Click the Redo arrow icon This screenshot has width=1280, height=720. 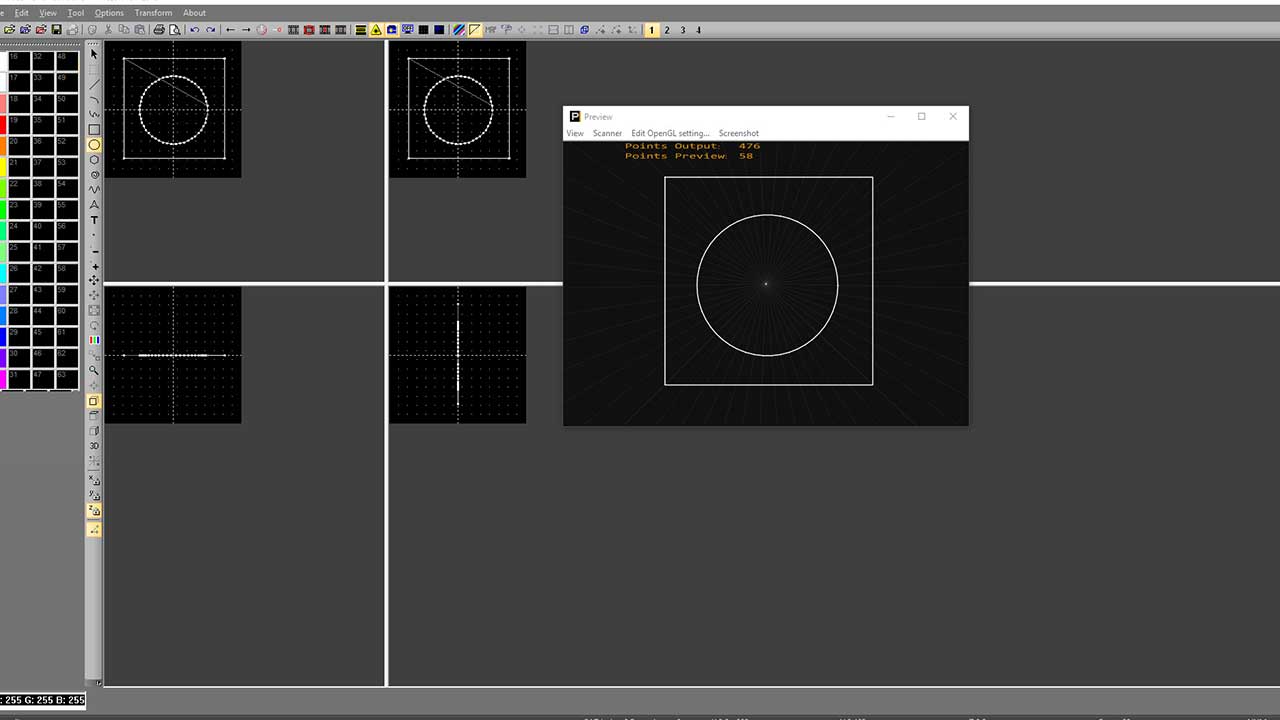coord(210,30)
